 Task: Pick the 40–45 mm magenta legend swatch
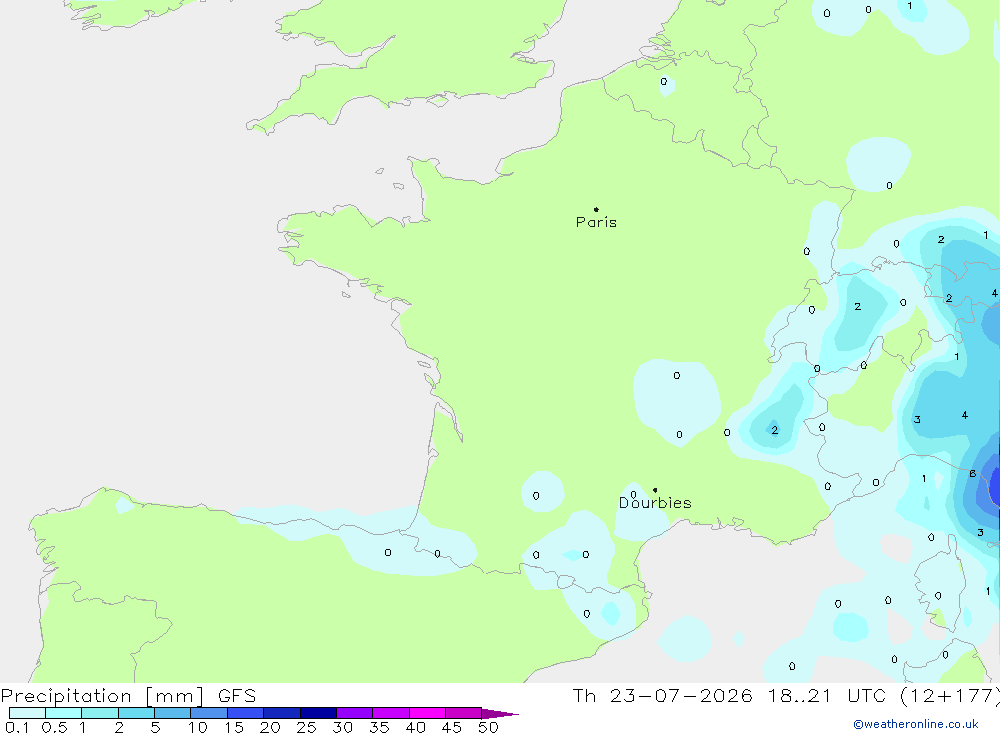click(x=427, y=713)
